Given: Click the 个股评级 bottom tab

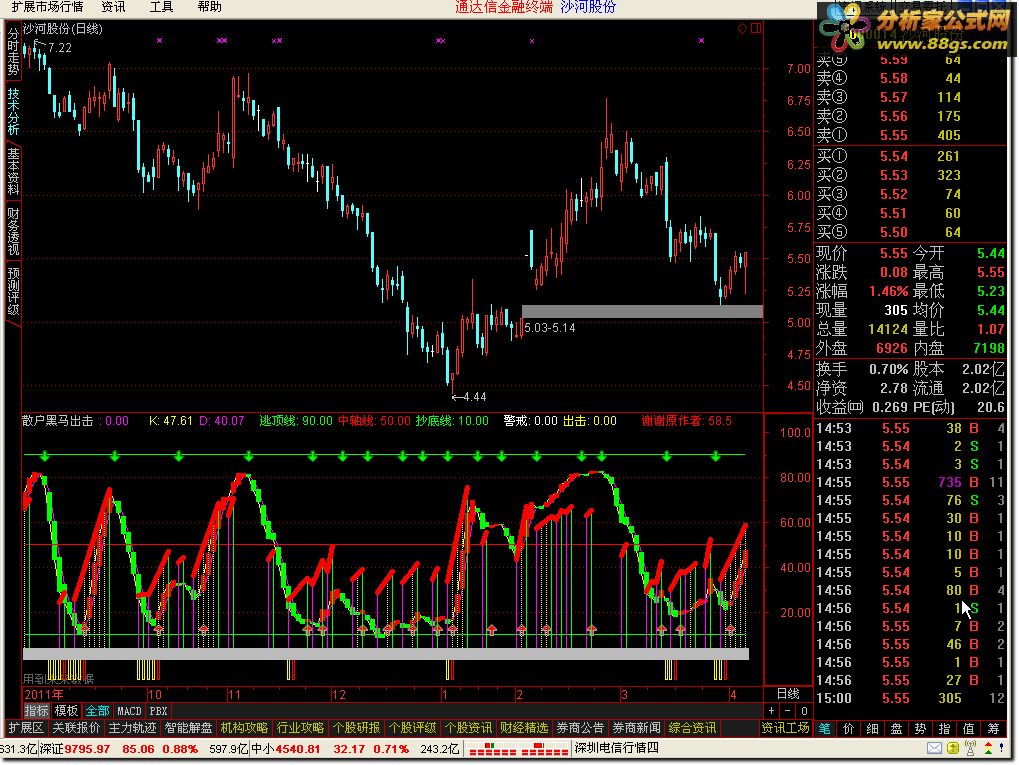Looking at the screenshot, I should point(412,728).
